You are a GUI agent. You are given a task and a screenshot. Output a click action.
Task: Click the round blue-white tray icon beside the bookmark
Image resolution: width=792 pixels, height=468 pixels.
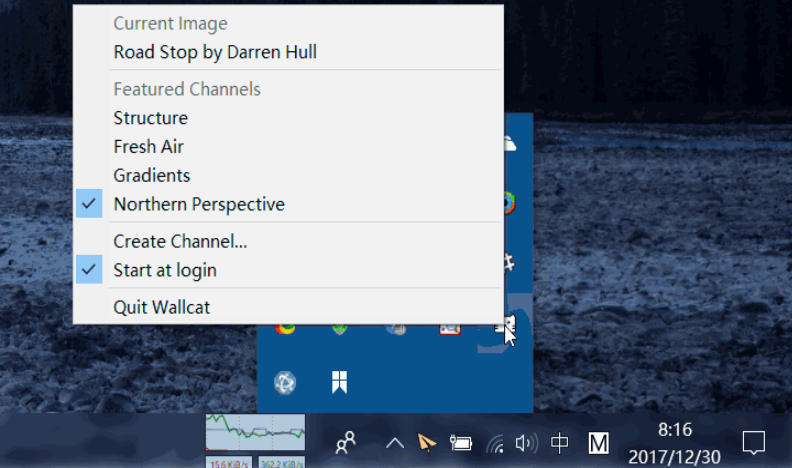[284, 382]
